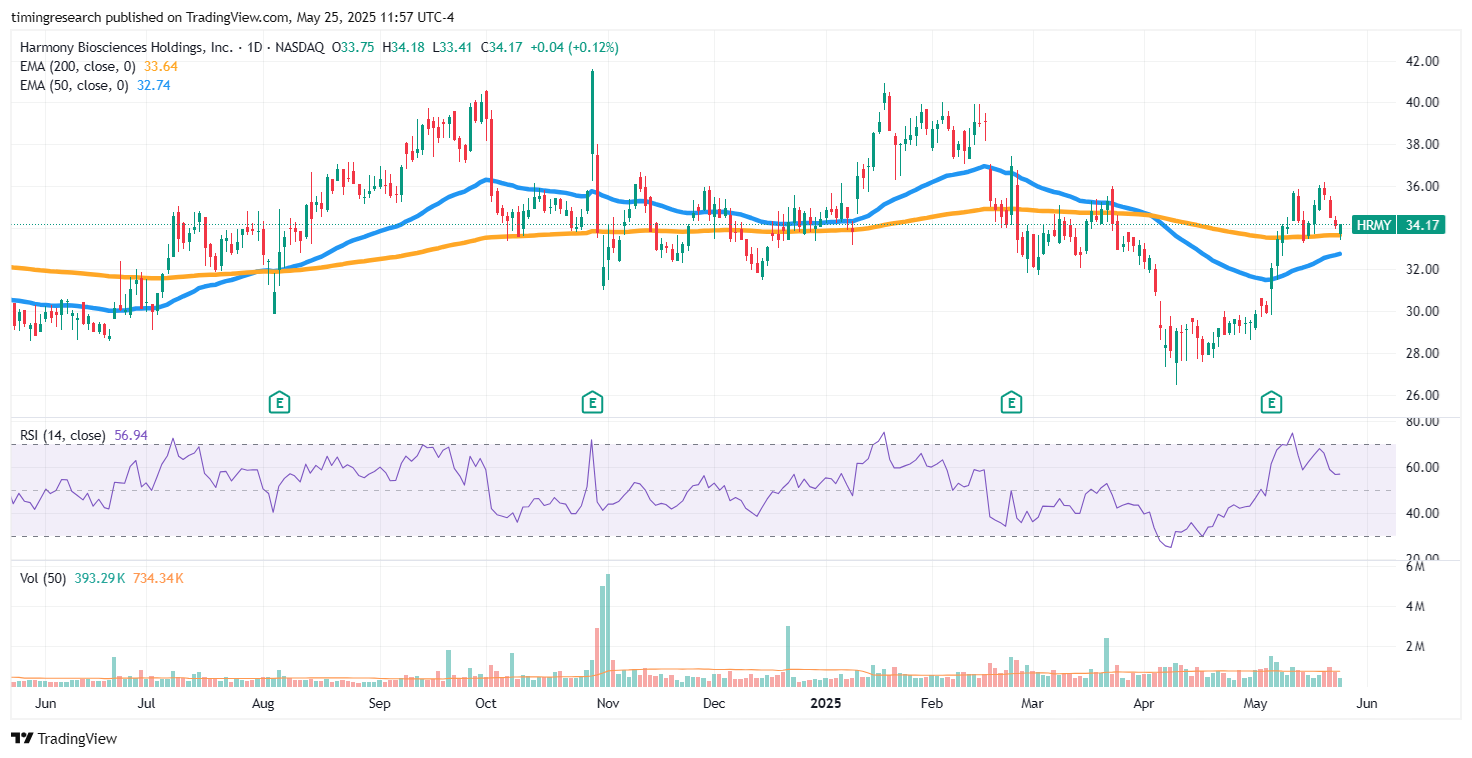
Task: Click the earnings E marker above May
Action: point(1271,403)
